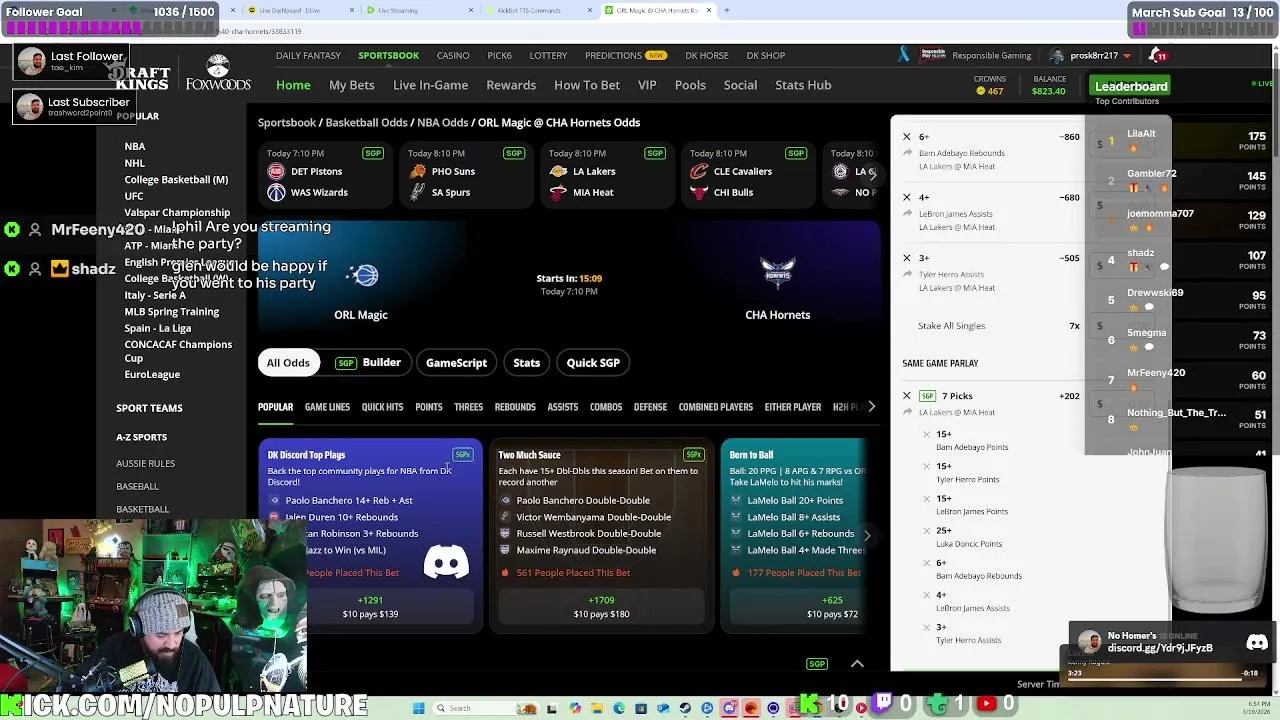
Task: Click the Discord logo on DK Discord card
Action: (446, 563)
